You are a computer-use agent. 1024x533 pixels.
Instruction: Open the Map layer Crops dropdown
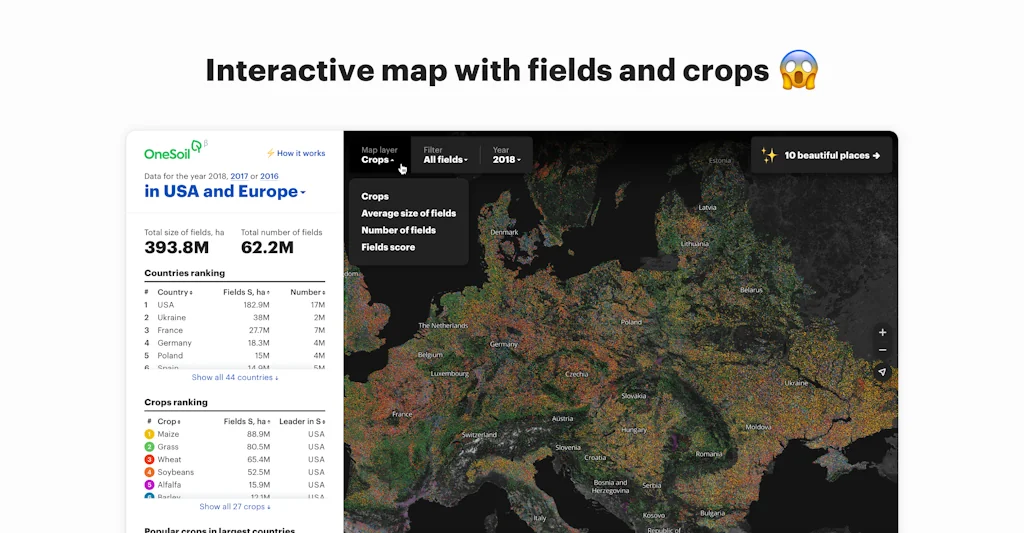tap(379, 155)
